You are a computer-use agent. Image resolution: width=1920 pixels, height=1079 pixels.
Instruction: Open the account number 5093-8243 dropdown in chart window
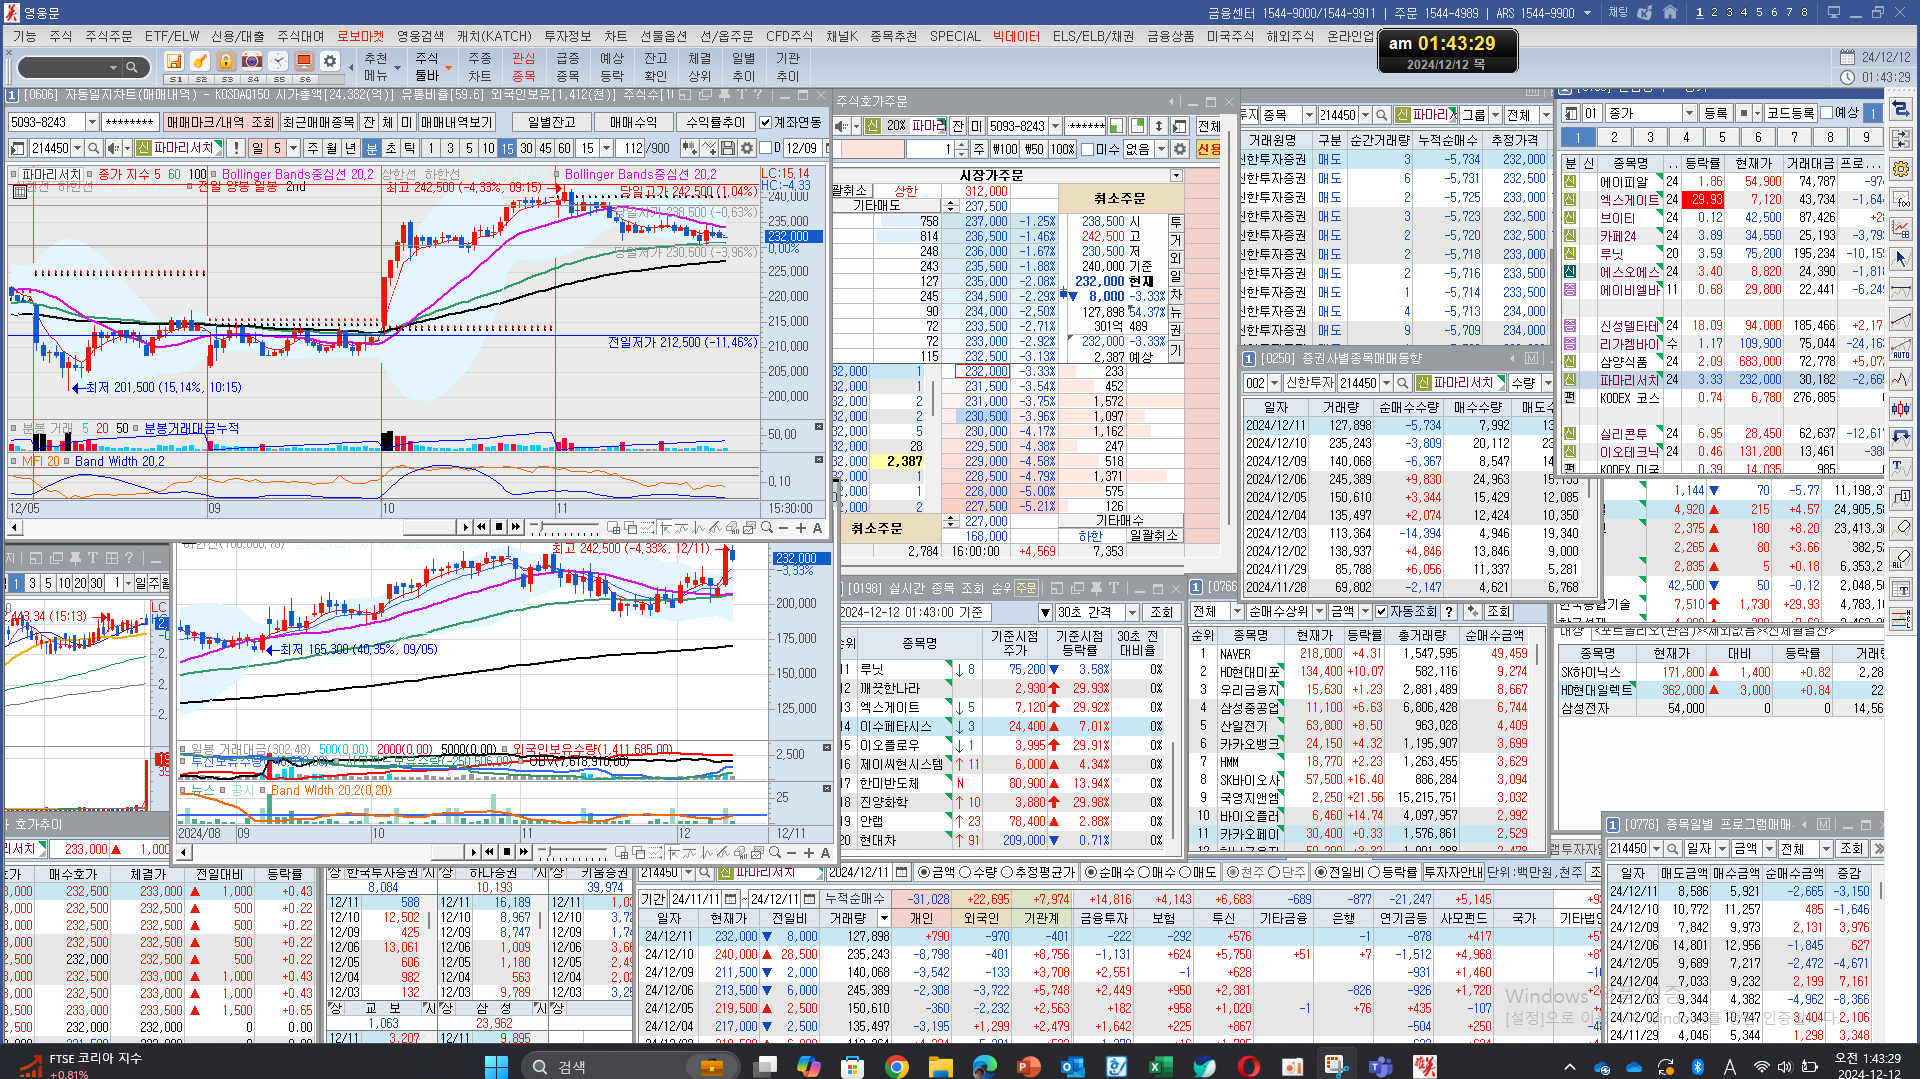92,122
